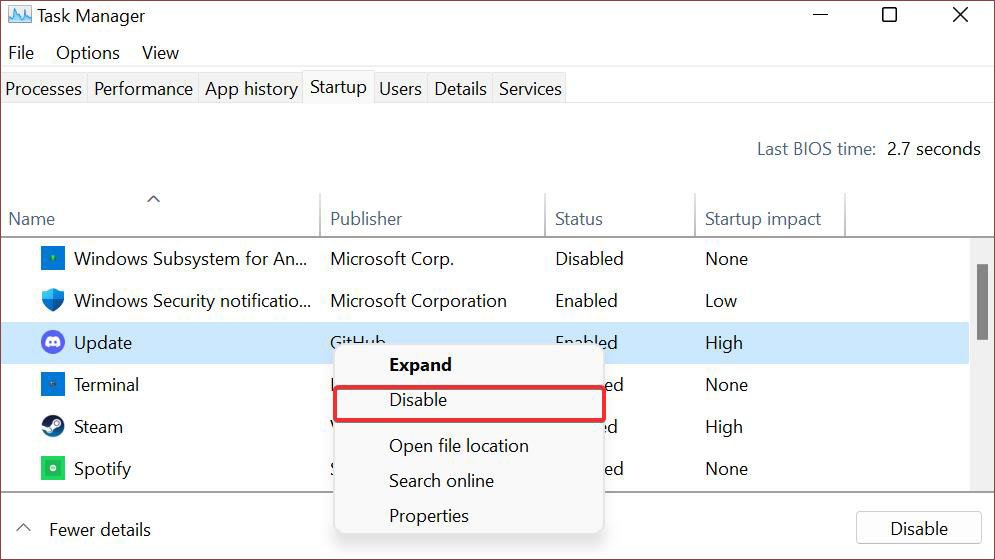Switch to the Processes tab
Screen dimensions: 995x560
(x=44, y=88)
